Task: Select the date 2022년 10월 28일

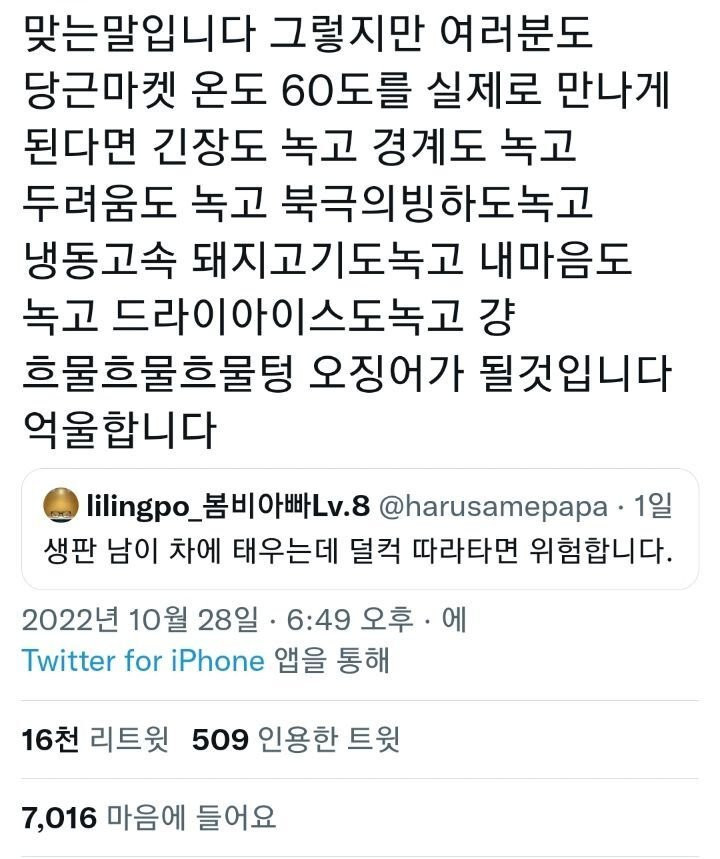Action: pyautogui.click(x=140, y=620)
